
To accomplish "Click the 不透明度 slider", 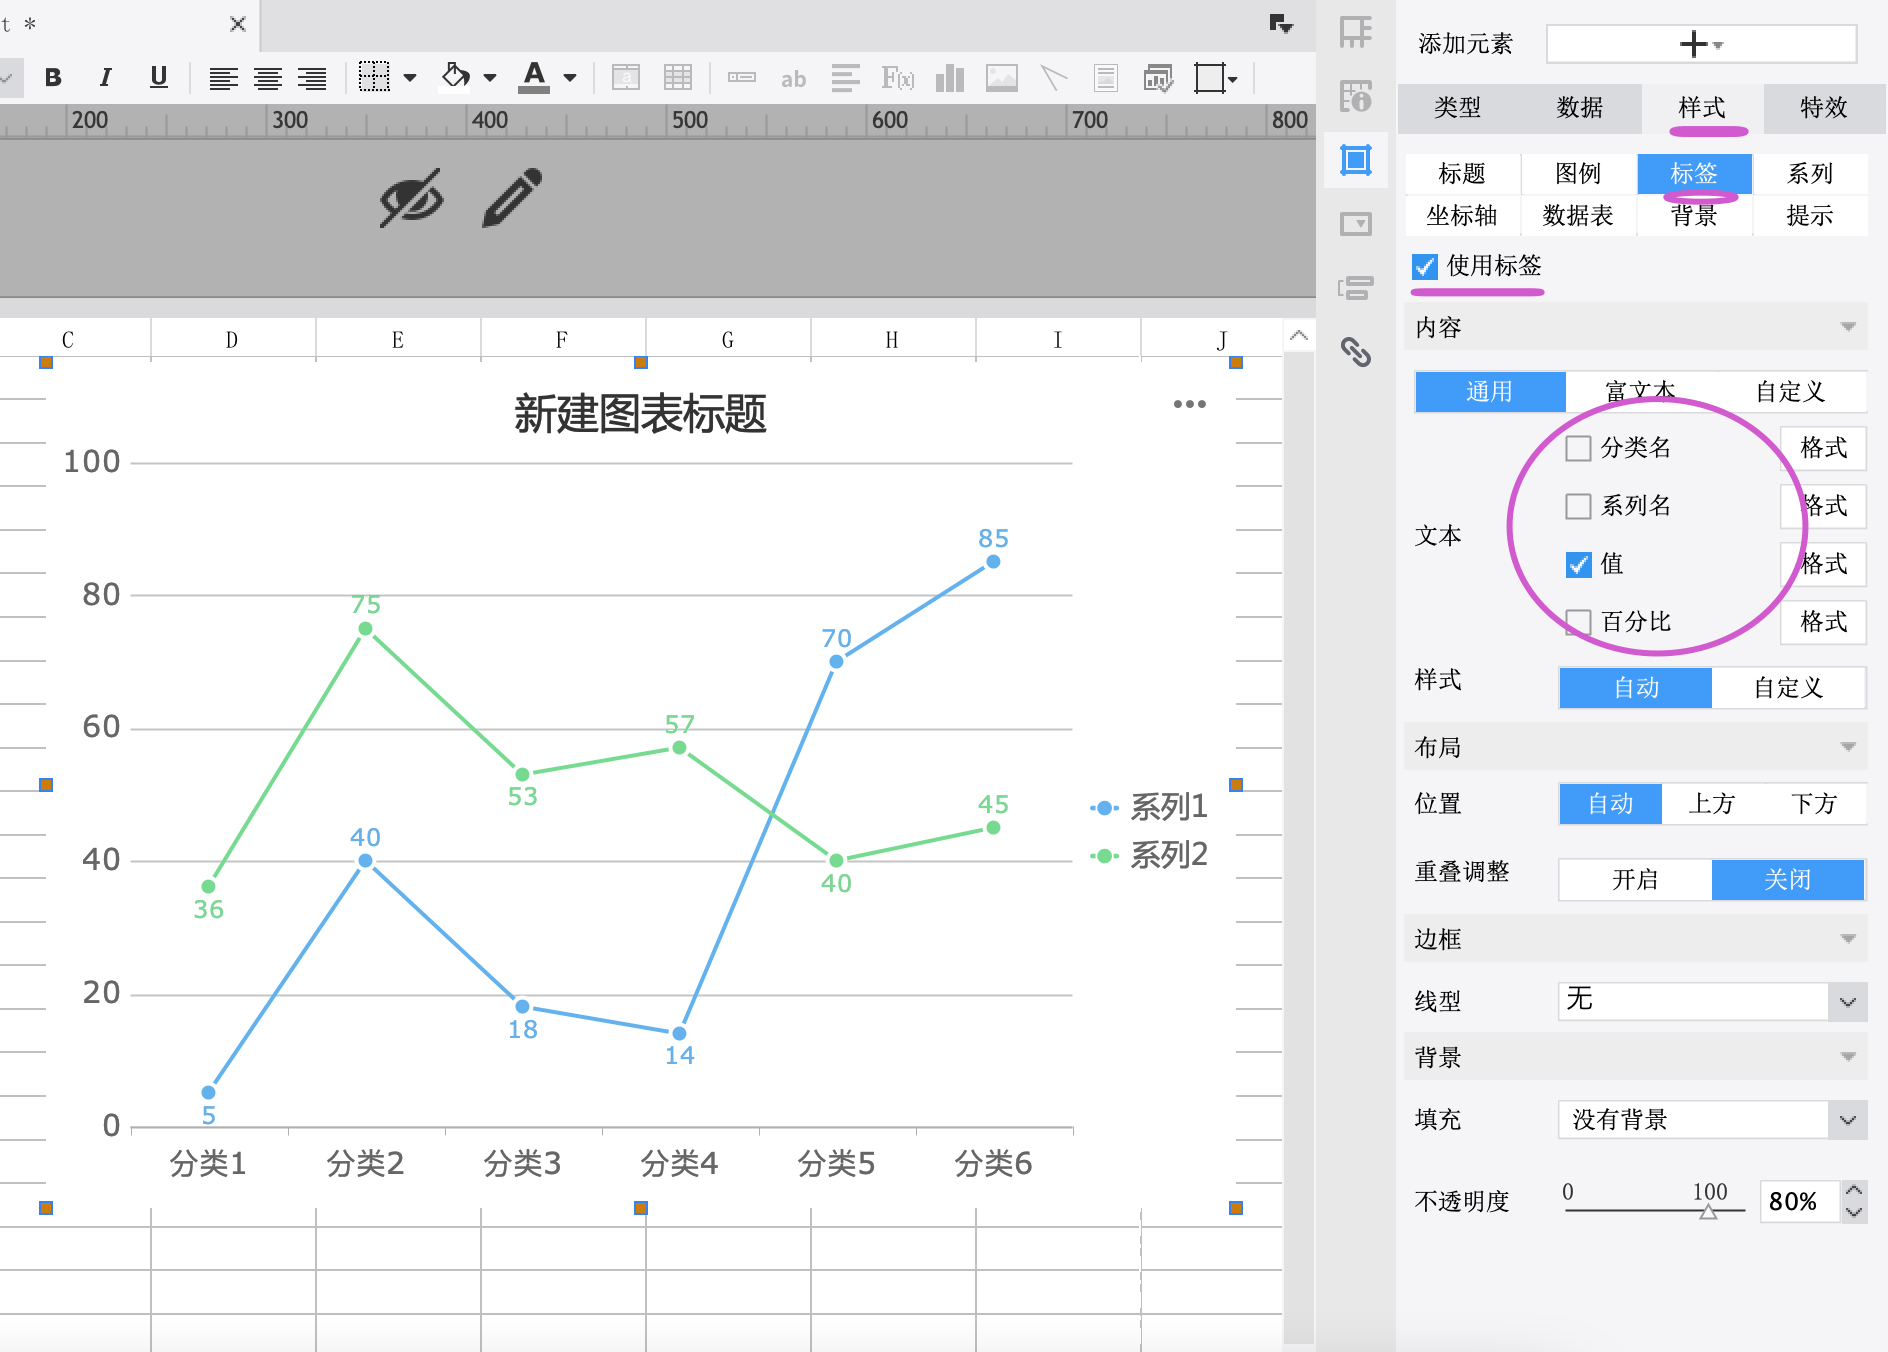I will [1654, 1210].
